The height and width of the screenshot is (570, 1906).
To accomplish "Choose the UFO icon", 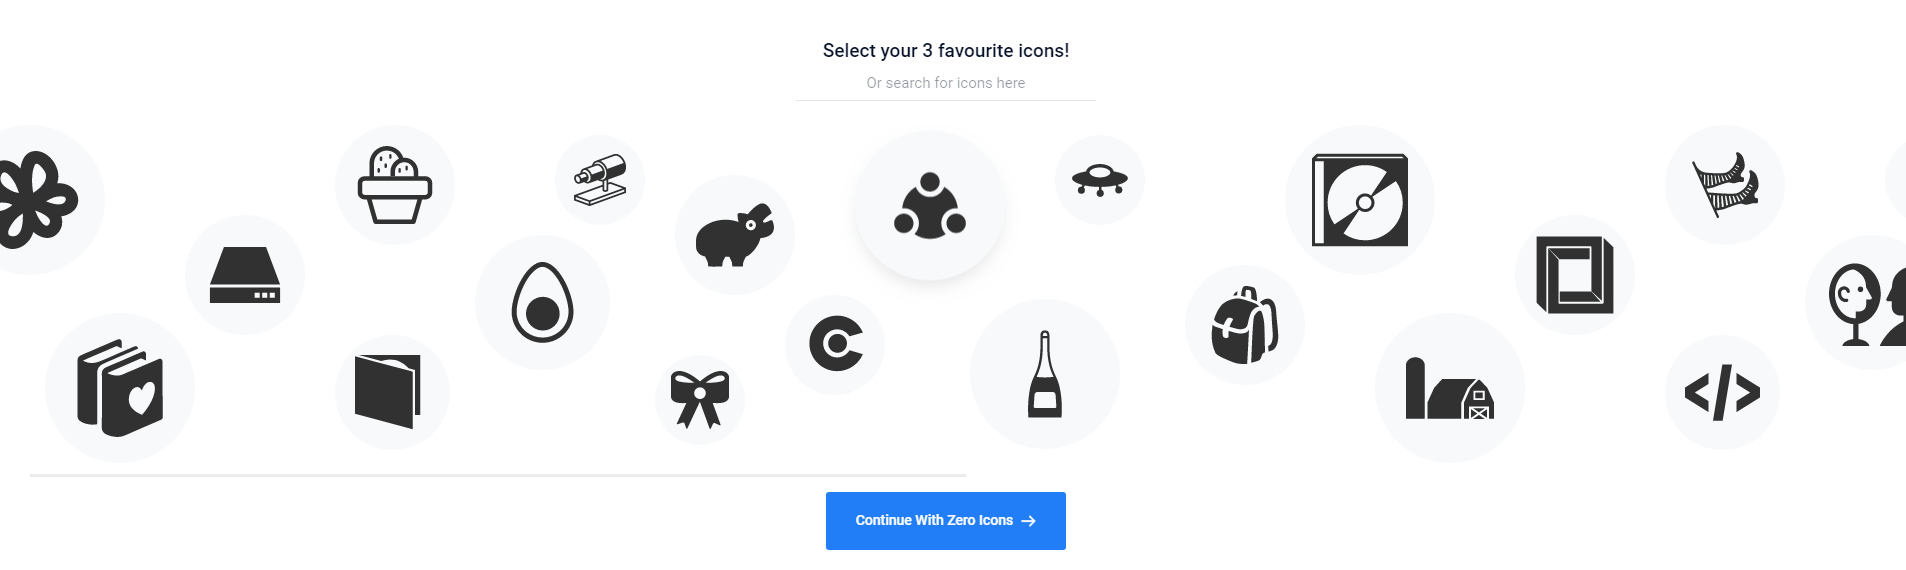I will [1100, 180].
